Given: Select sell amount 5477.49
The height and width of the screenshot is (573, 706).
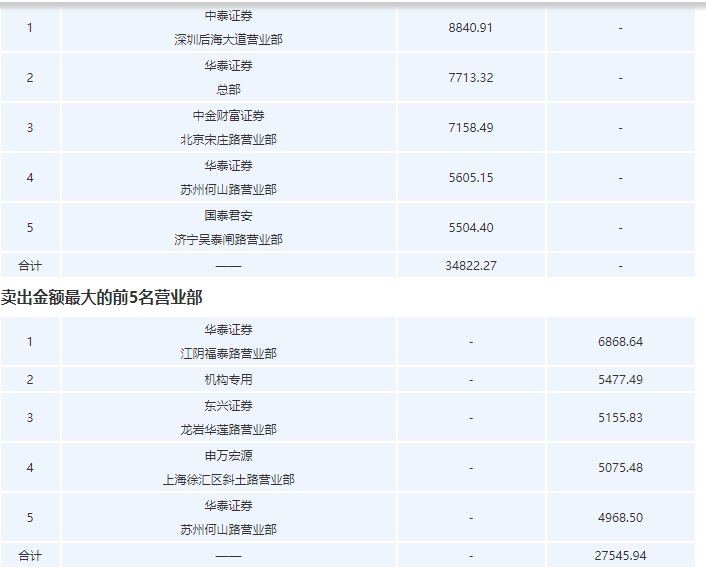Looking at the screenshot, I should tap(620, 379).
